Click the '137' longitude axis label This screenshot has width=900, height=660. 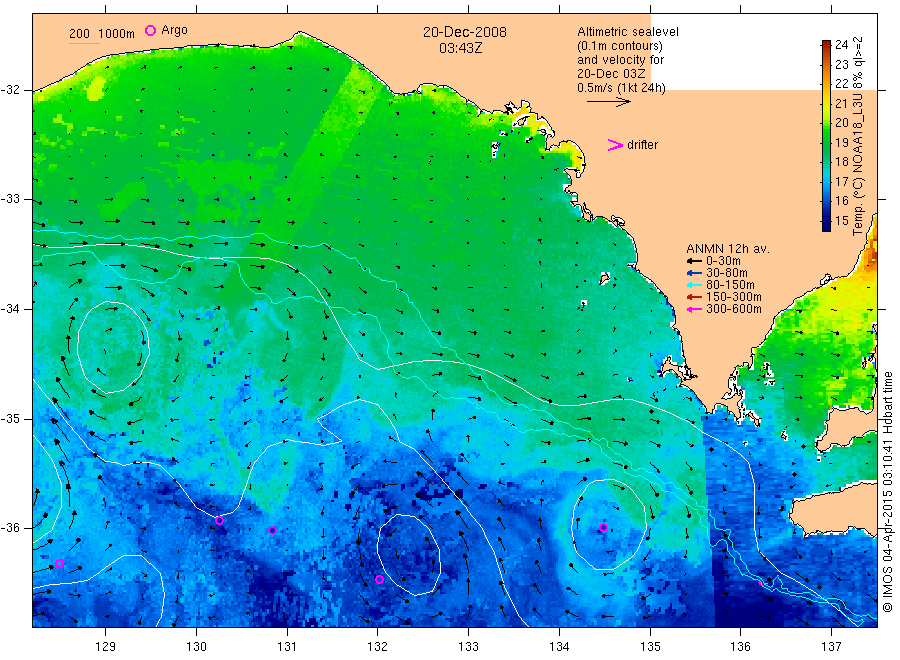[832, 647]
